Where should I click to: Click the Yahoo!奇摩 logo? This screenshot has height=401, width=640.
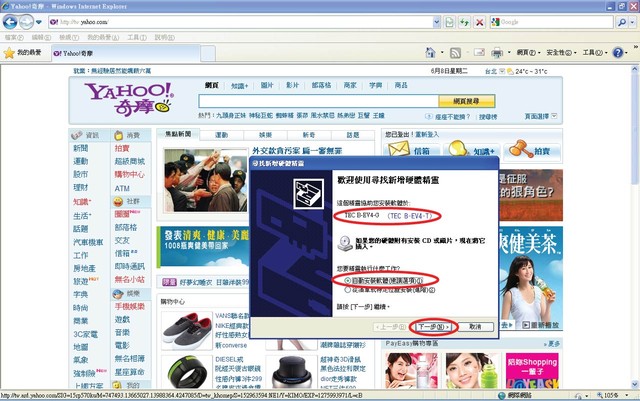(129, 99)
